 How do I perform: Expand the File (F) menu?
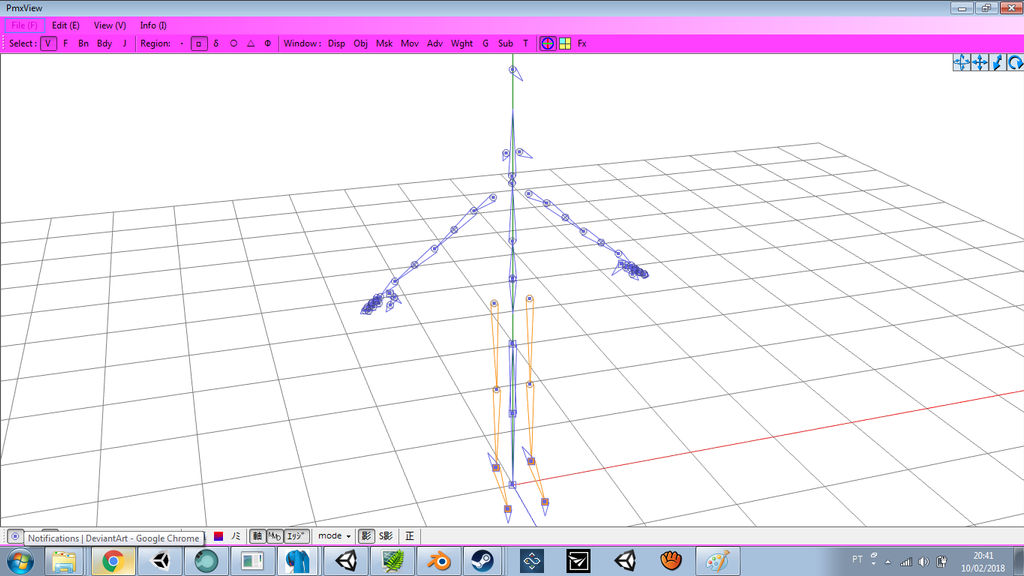tap(22, 25)
